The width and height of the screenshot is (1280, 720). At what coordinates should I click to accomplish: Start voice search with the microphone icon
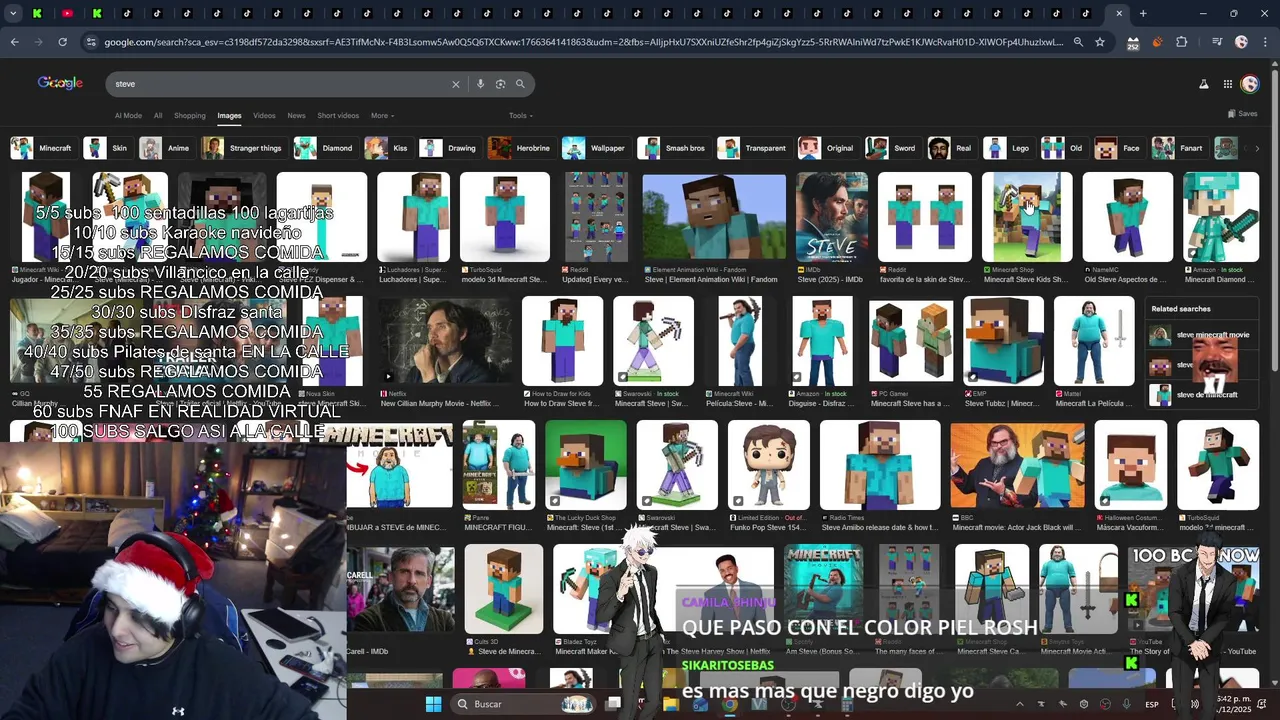pos(480,84)
